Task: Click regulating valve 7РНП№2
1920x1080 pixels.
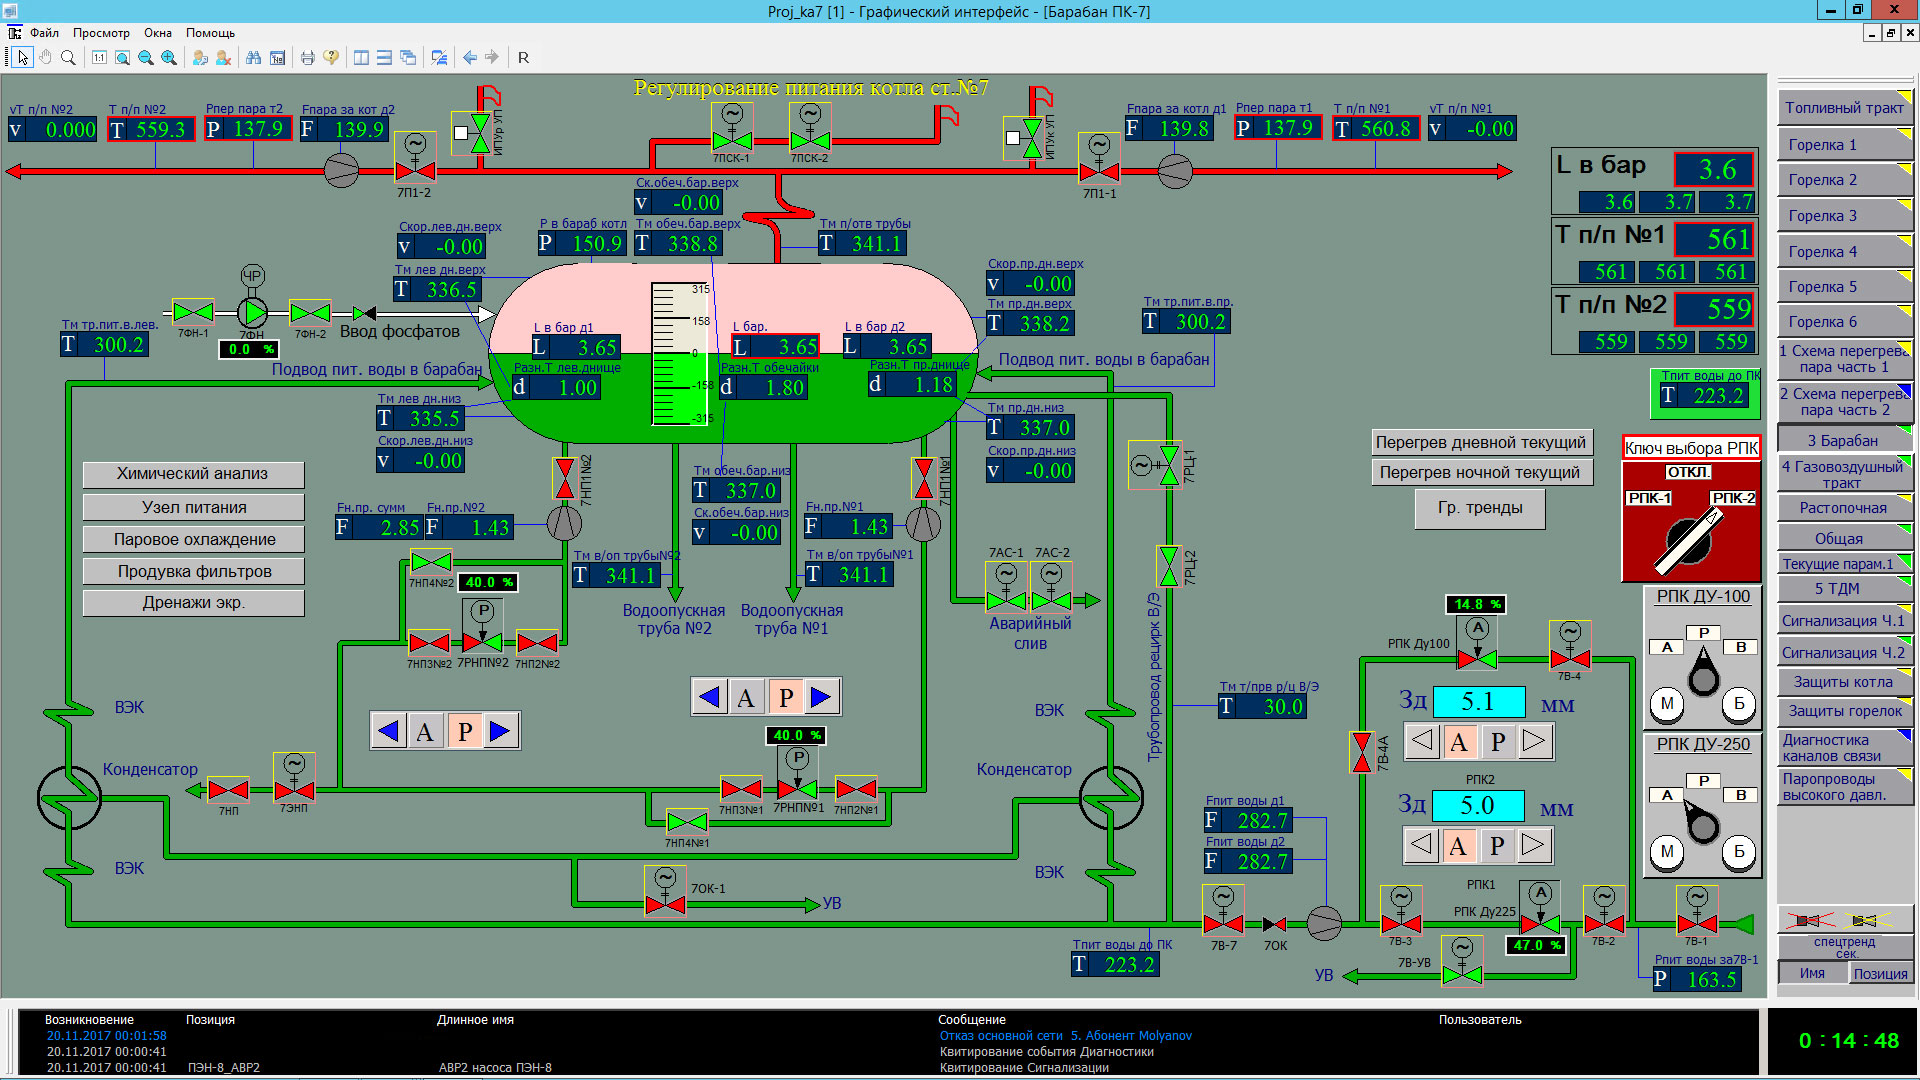Action: 483,628
